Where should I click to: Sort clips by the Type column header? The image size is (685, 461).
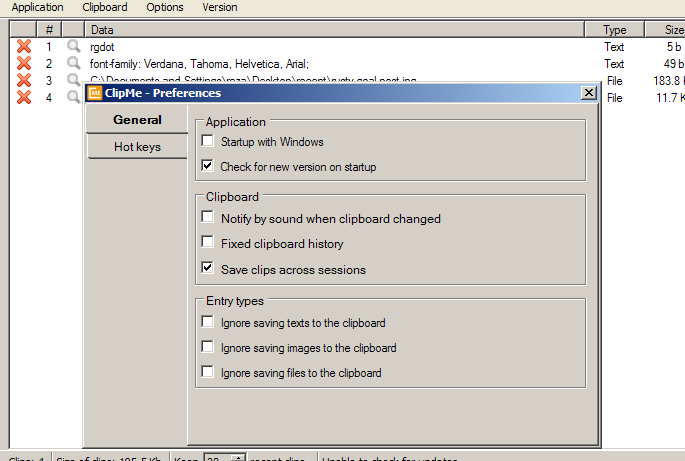tap(615, 30)
